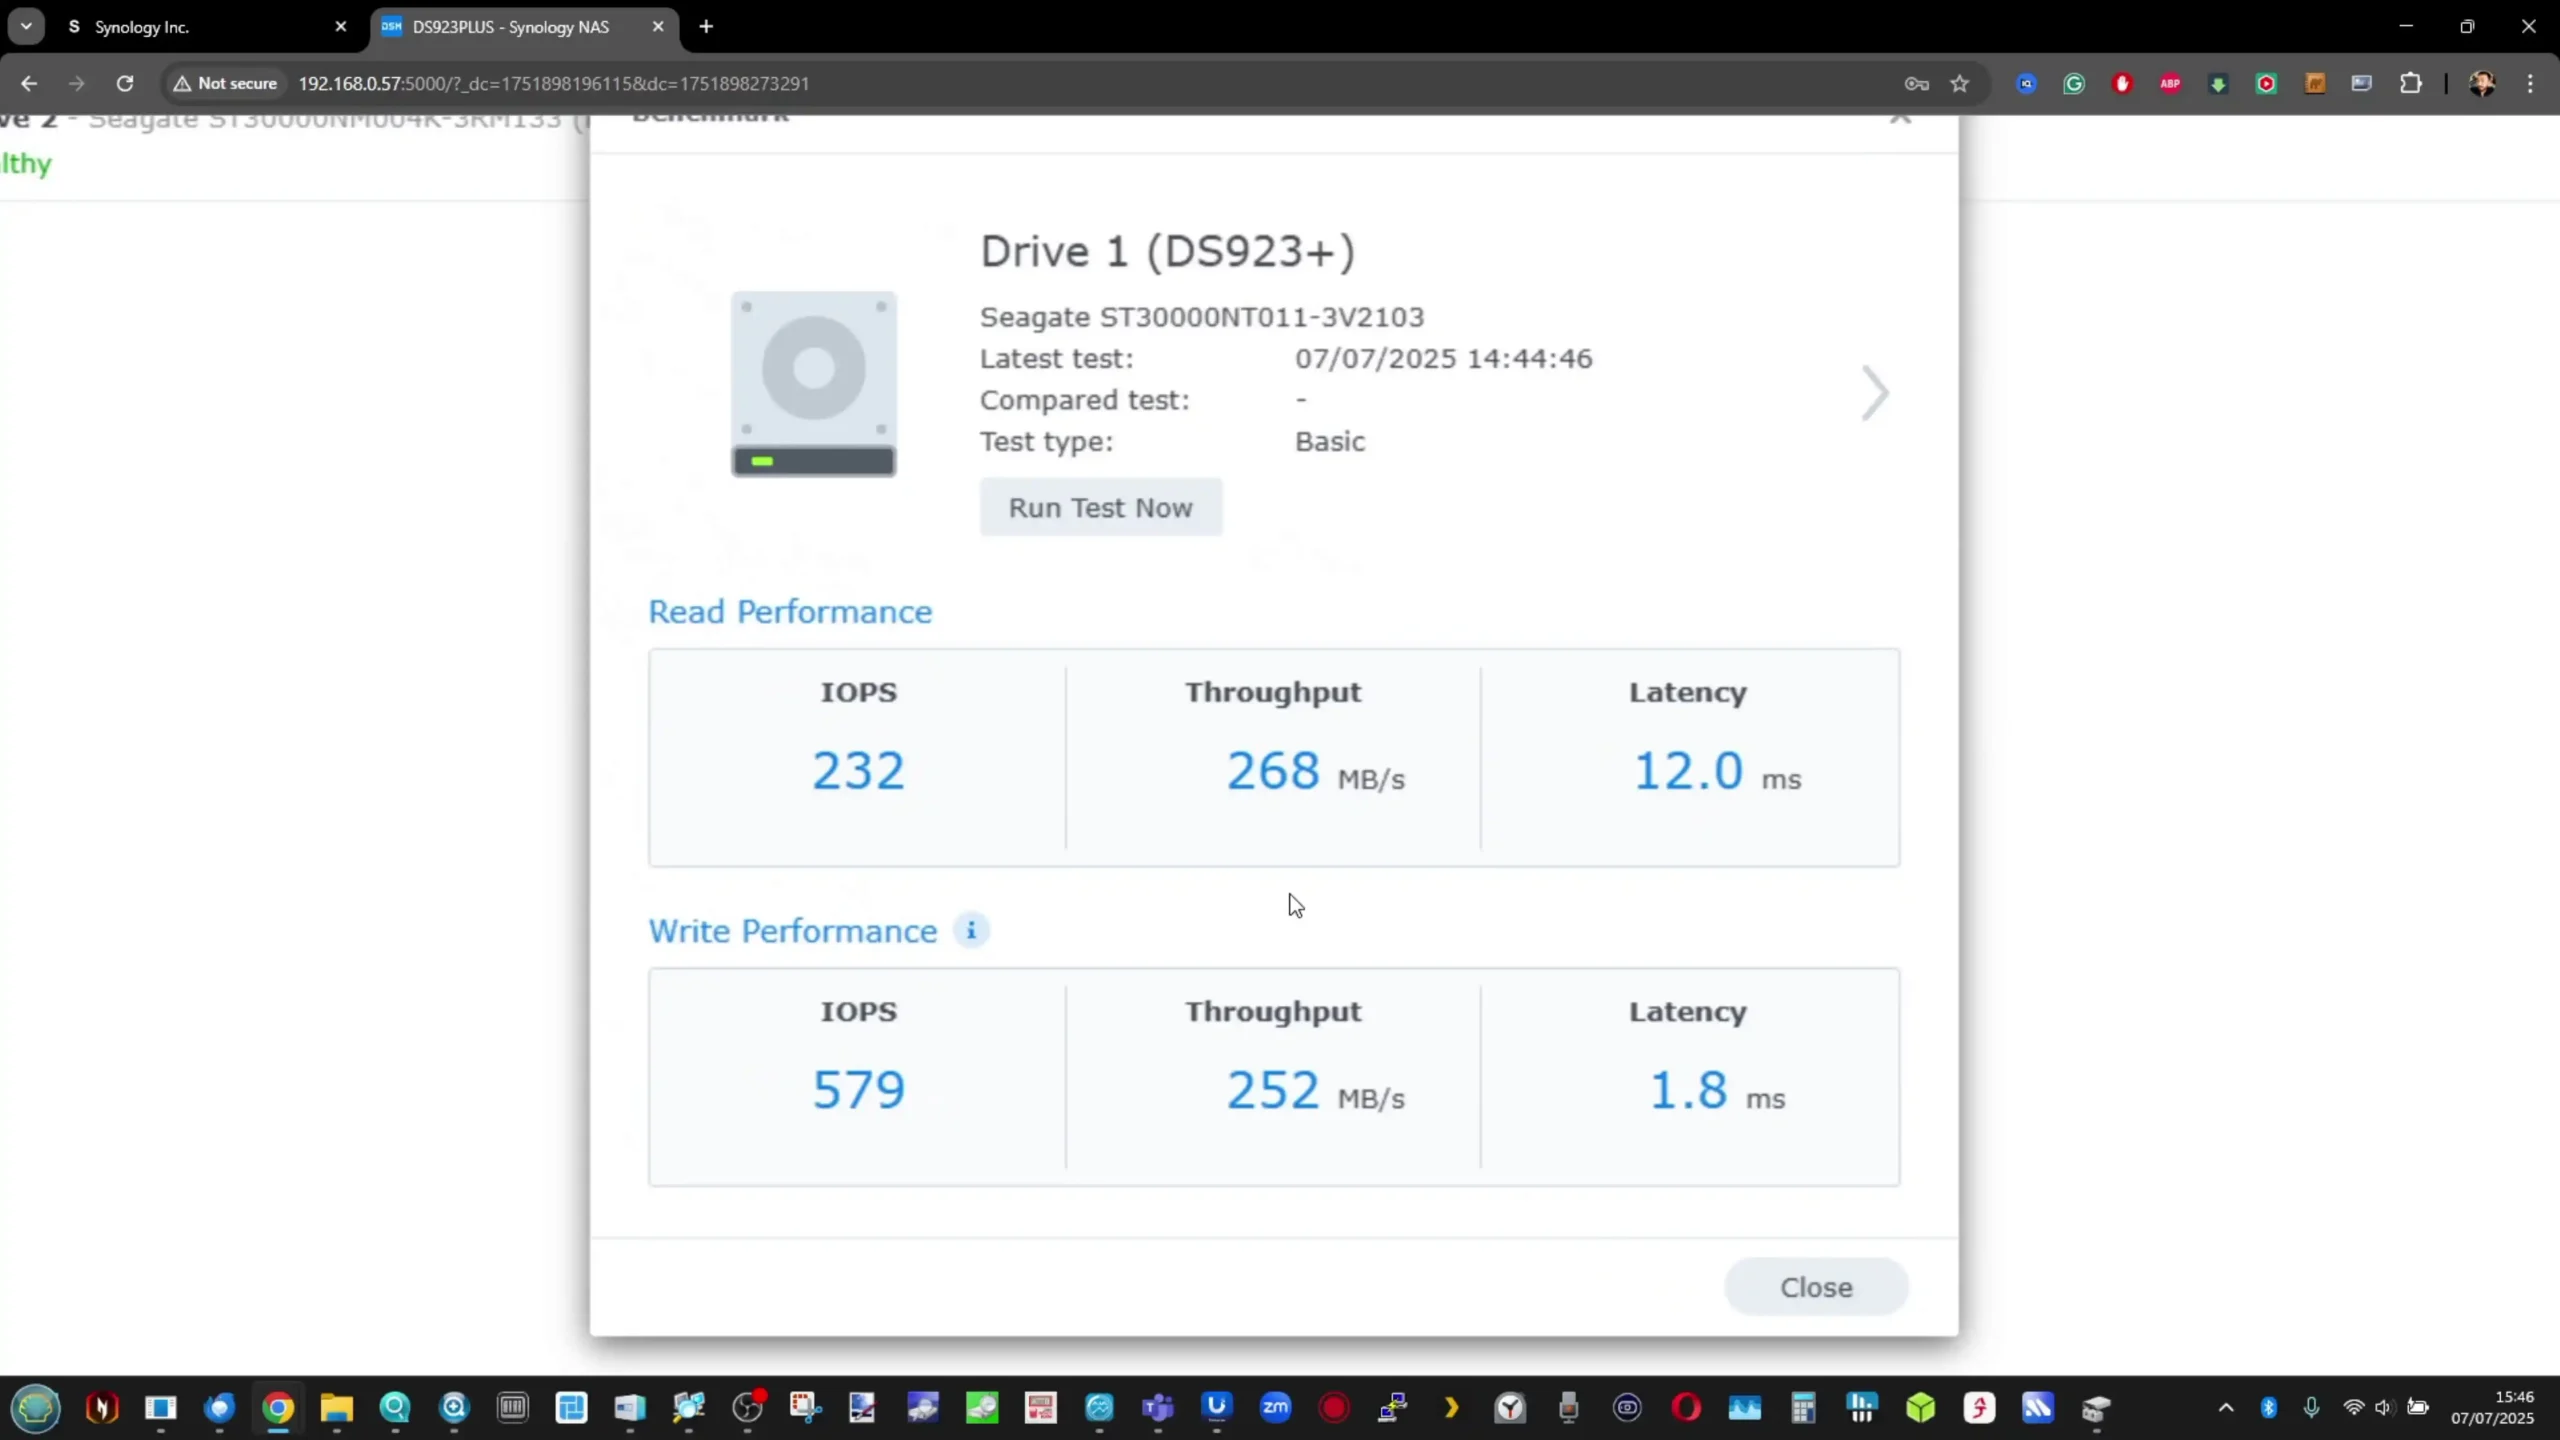Open Zoom from the taskbar
Viewport: 2560px width, 1440px height.
[x=1275, y=1408]
